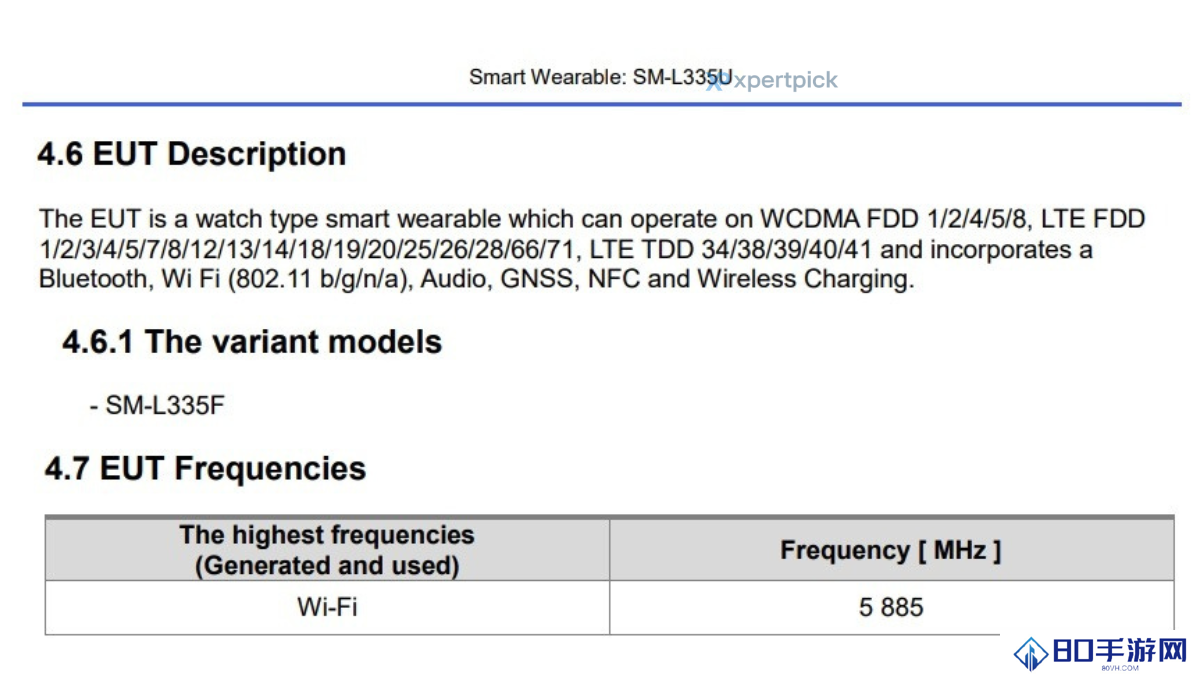The width and height of the screenshot is (1200, 680).
Task: Click the Wi Fi (802.11 b/g/n/a) text
Action: [287, 279]
